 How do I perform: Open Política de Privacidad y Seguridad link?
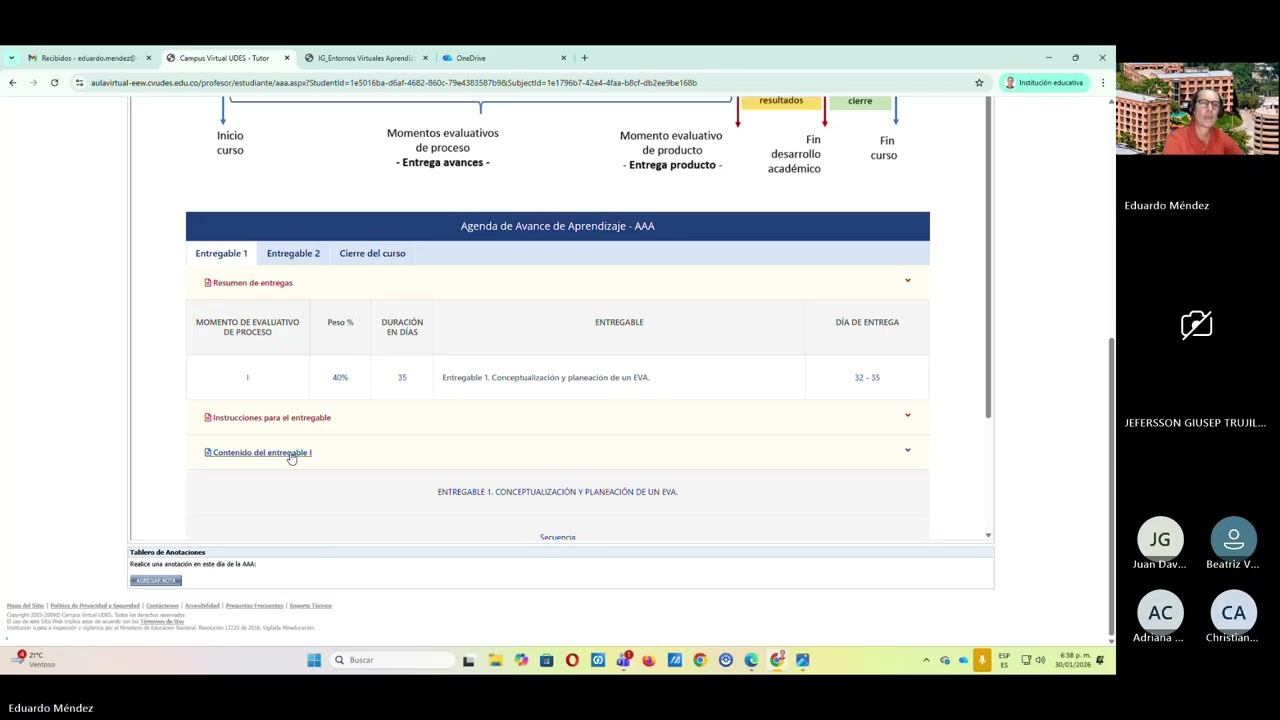point(95,606)
